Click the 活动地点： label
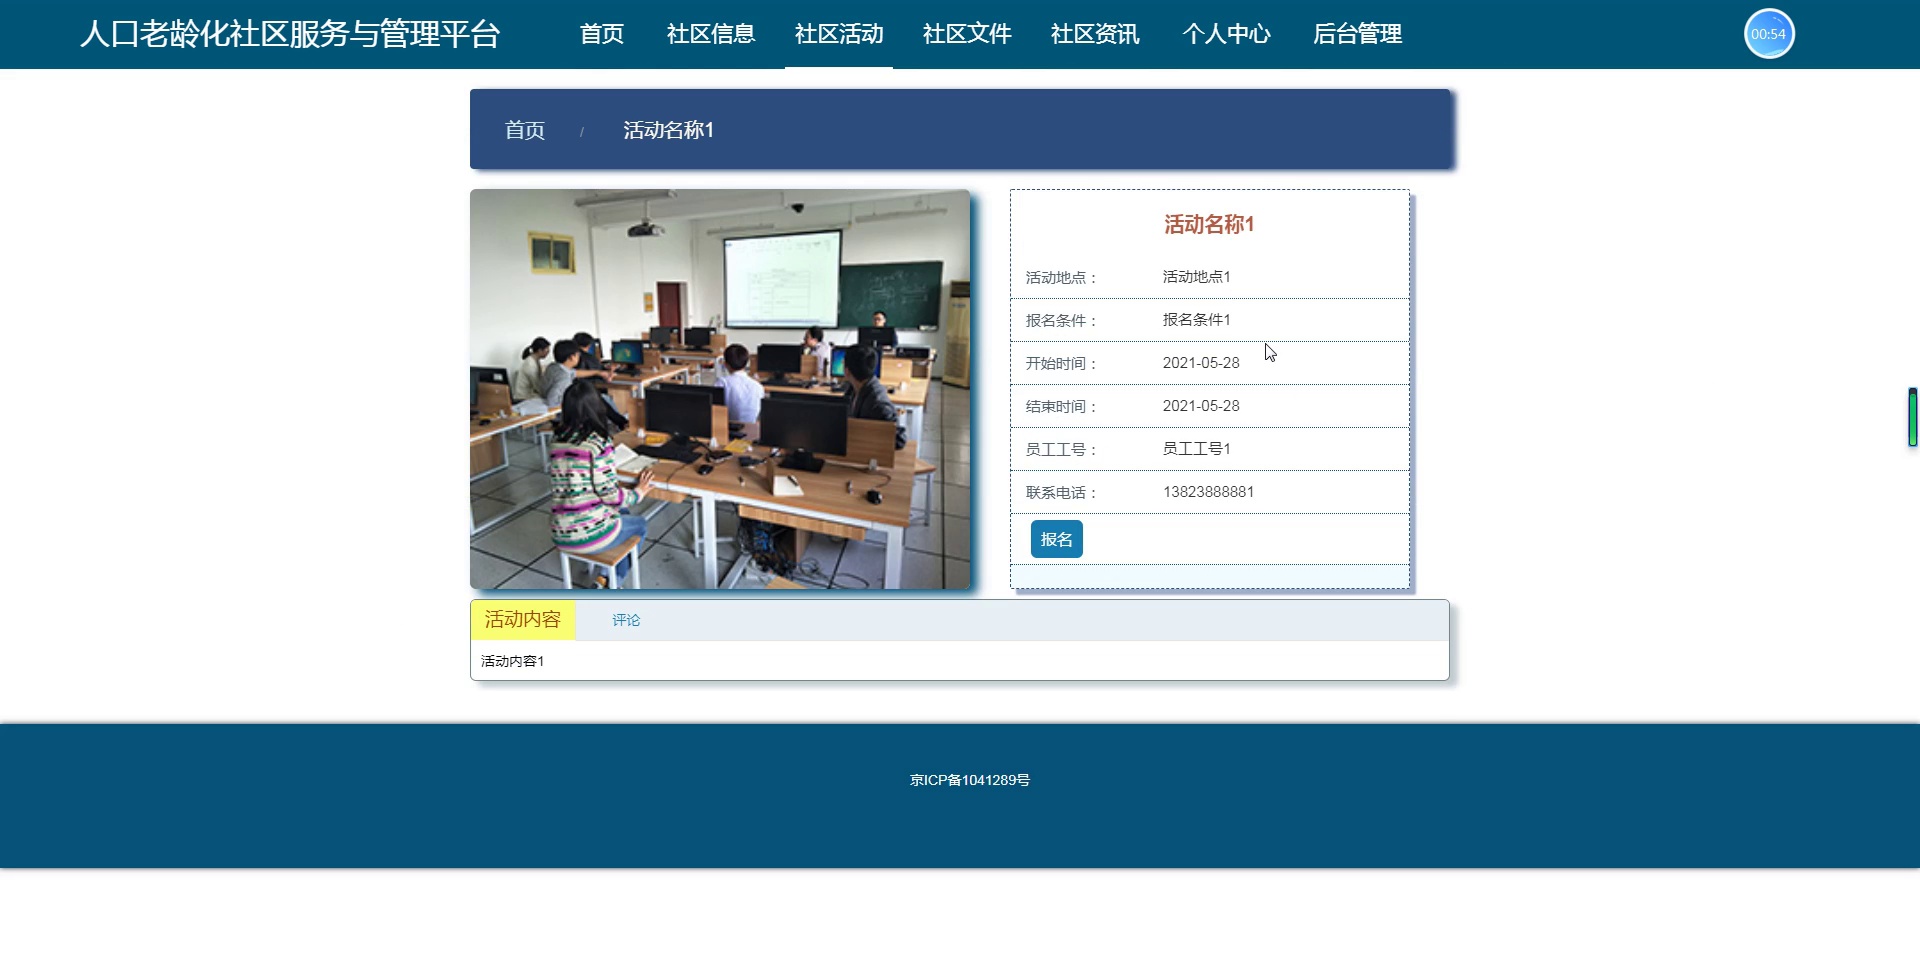 [1062, 278]
